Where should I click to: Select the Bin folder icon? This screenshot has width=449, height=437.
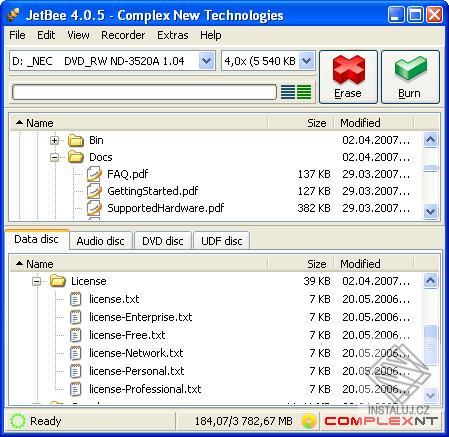[76, 140]
